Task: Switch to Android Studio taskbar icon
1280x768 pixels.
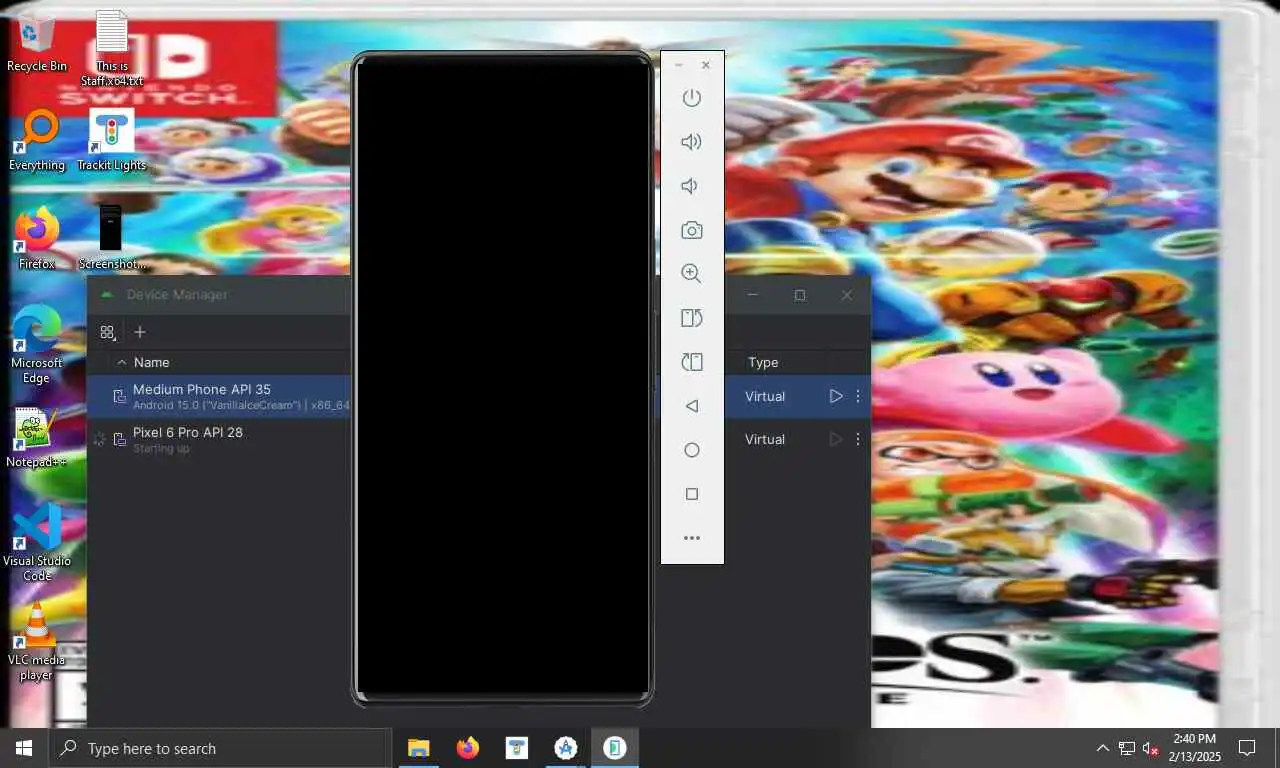Action: click(x=566, y=748)
